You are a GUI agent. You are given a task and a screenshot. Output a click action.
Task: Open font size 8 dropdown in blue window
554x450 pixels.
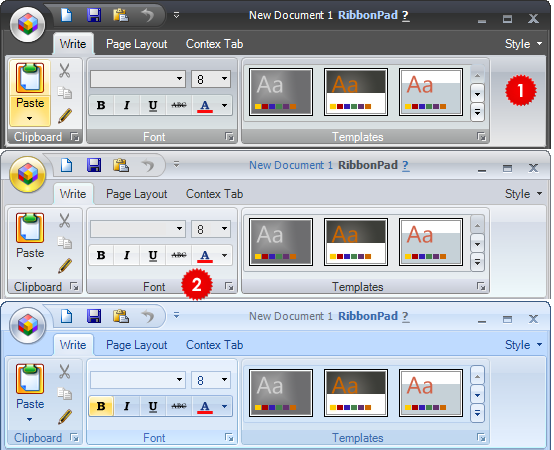coord(211,380)
